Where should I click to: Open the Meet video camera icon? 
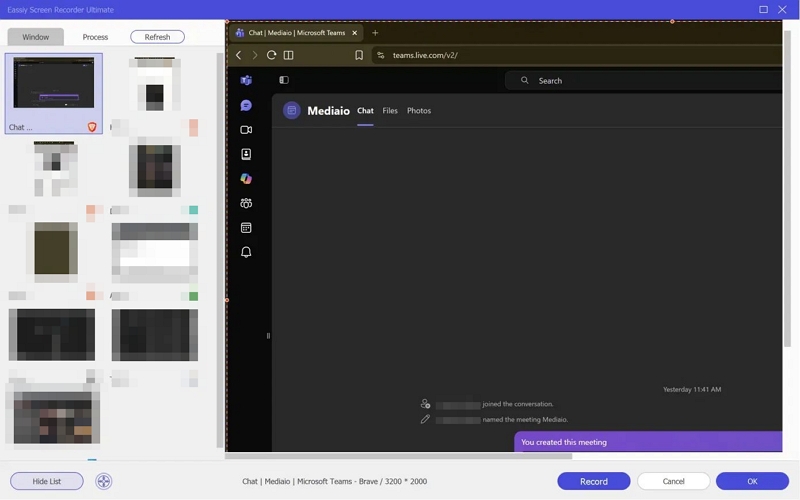(x=246, y=130)
